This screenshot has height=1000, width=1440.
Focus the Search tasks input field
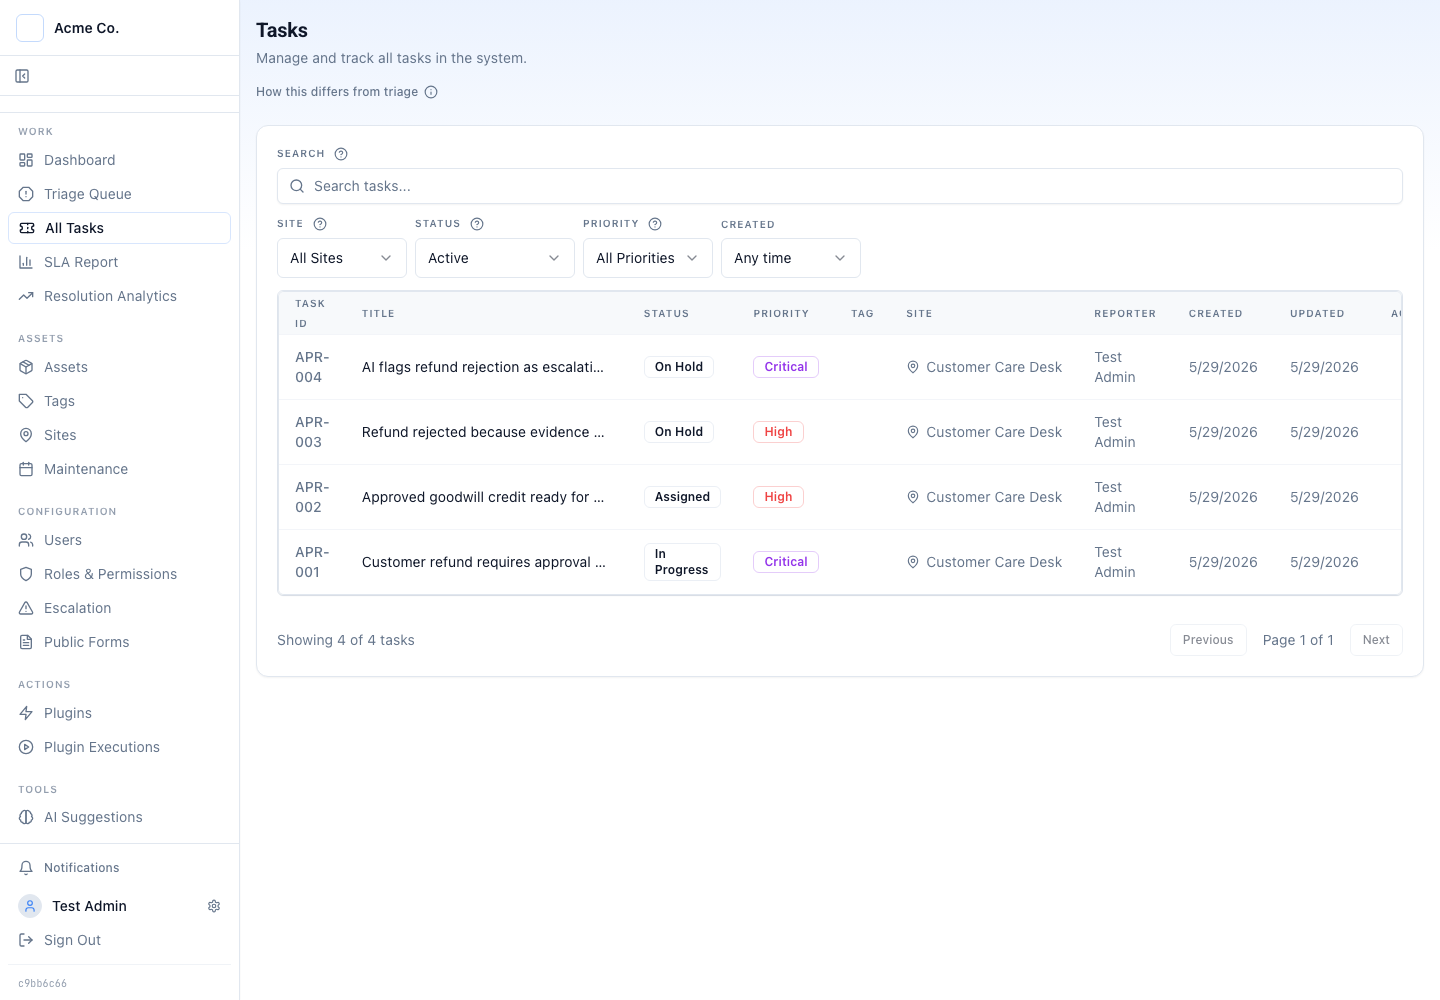(x=840, y=186)
